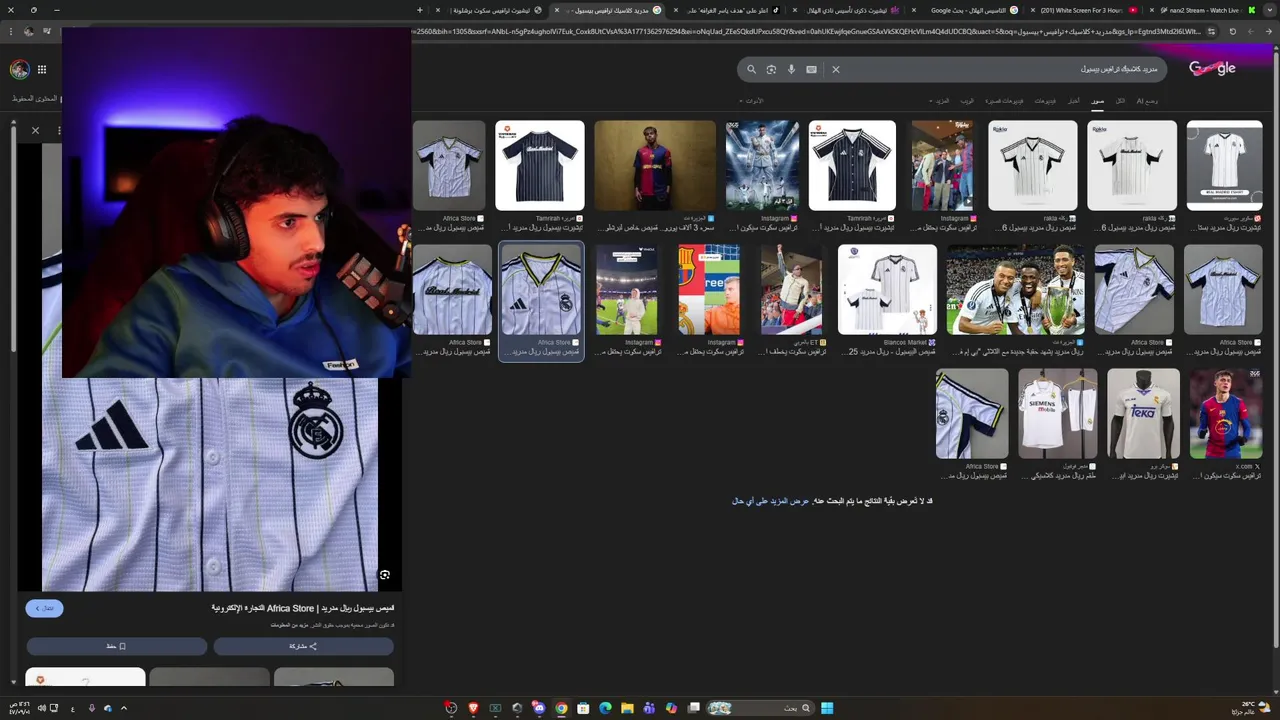Switch to the nanz2 Stream browser tab
This screenshot has width=1280, height=720.
point(1205,10)
